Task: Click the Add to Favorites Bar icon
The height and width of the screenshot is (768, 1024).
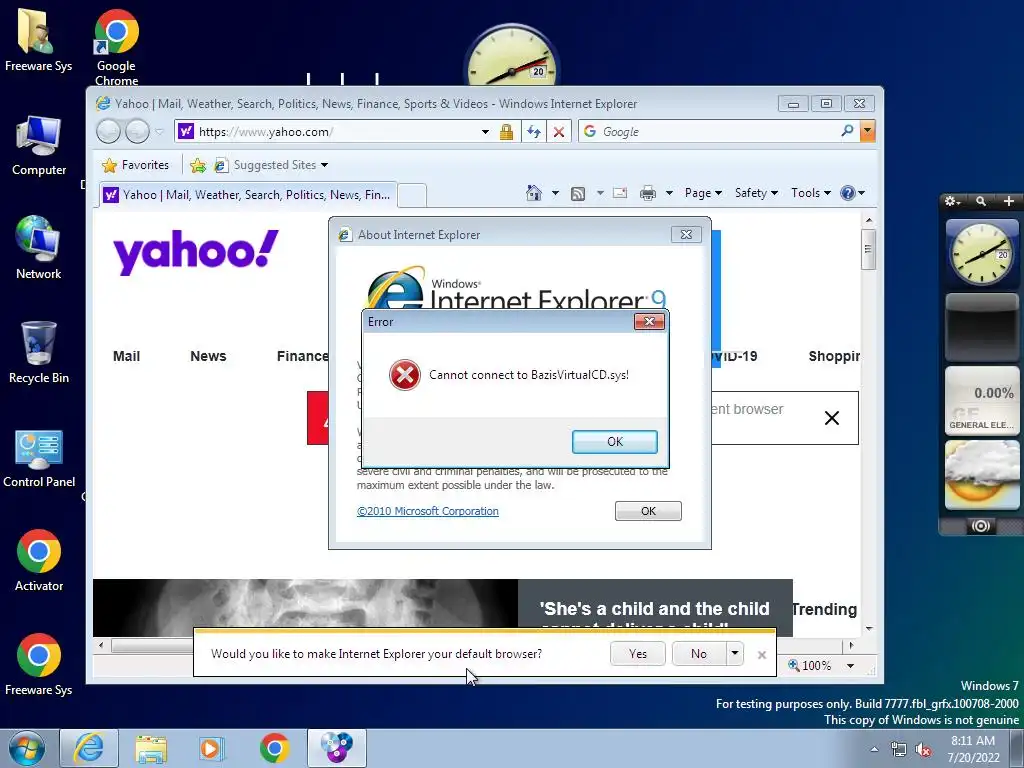Action: pyautogui.click(x=197, y=165)
